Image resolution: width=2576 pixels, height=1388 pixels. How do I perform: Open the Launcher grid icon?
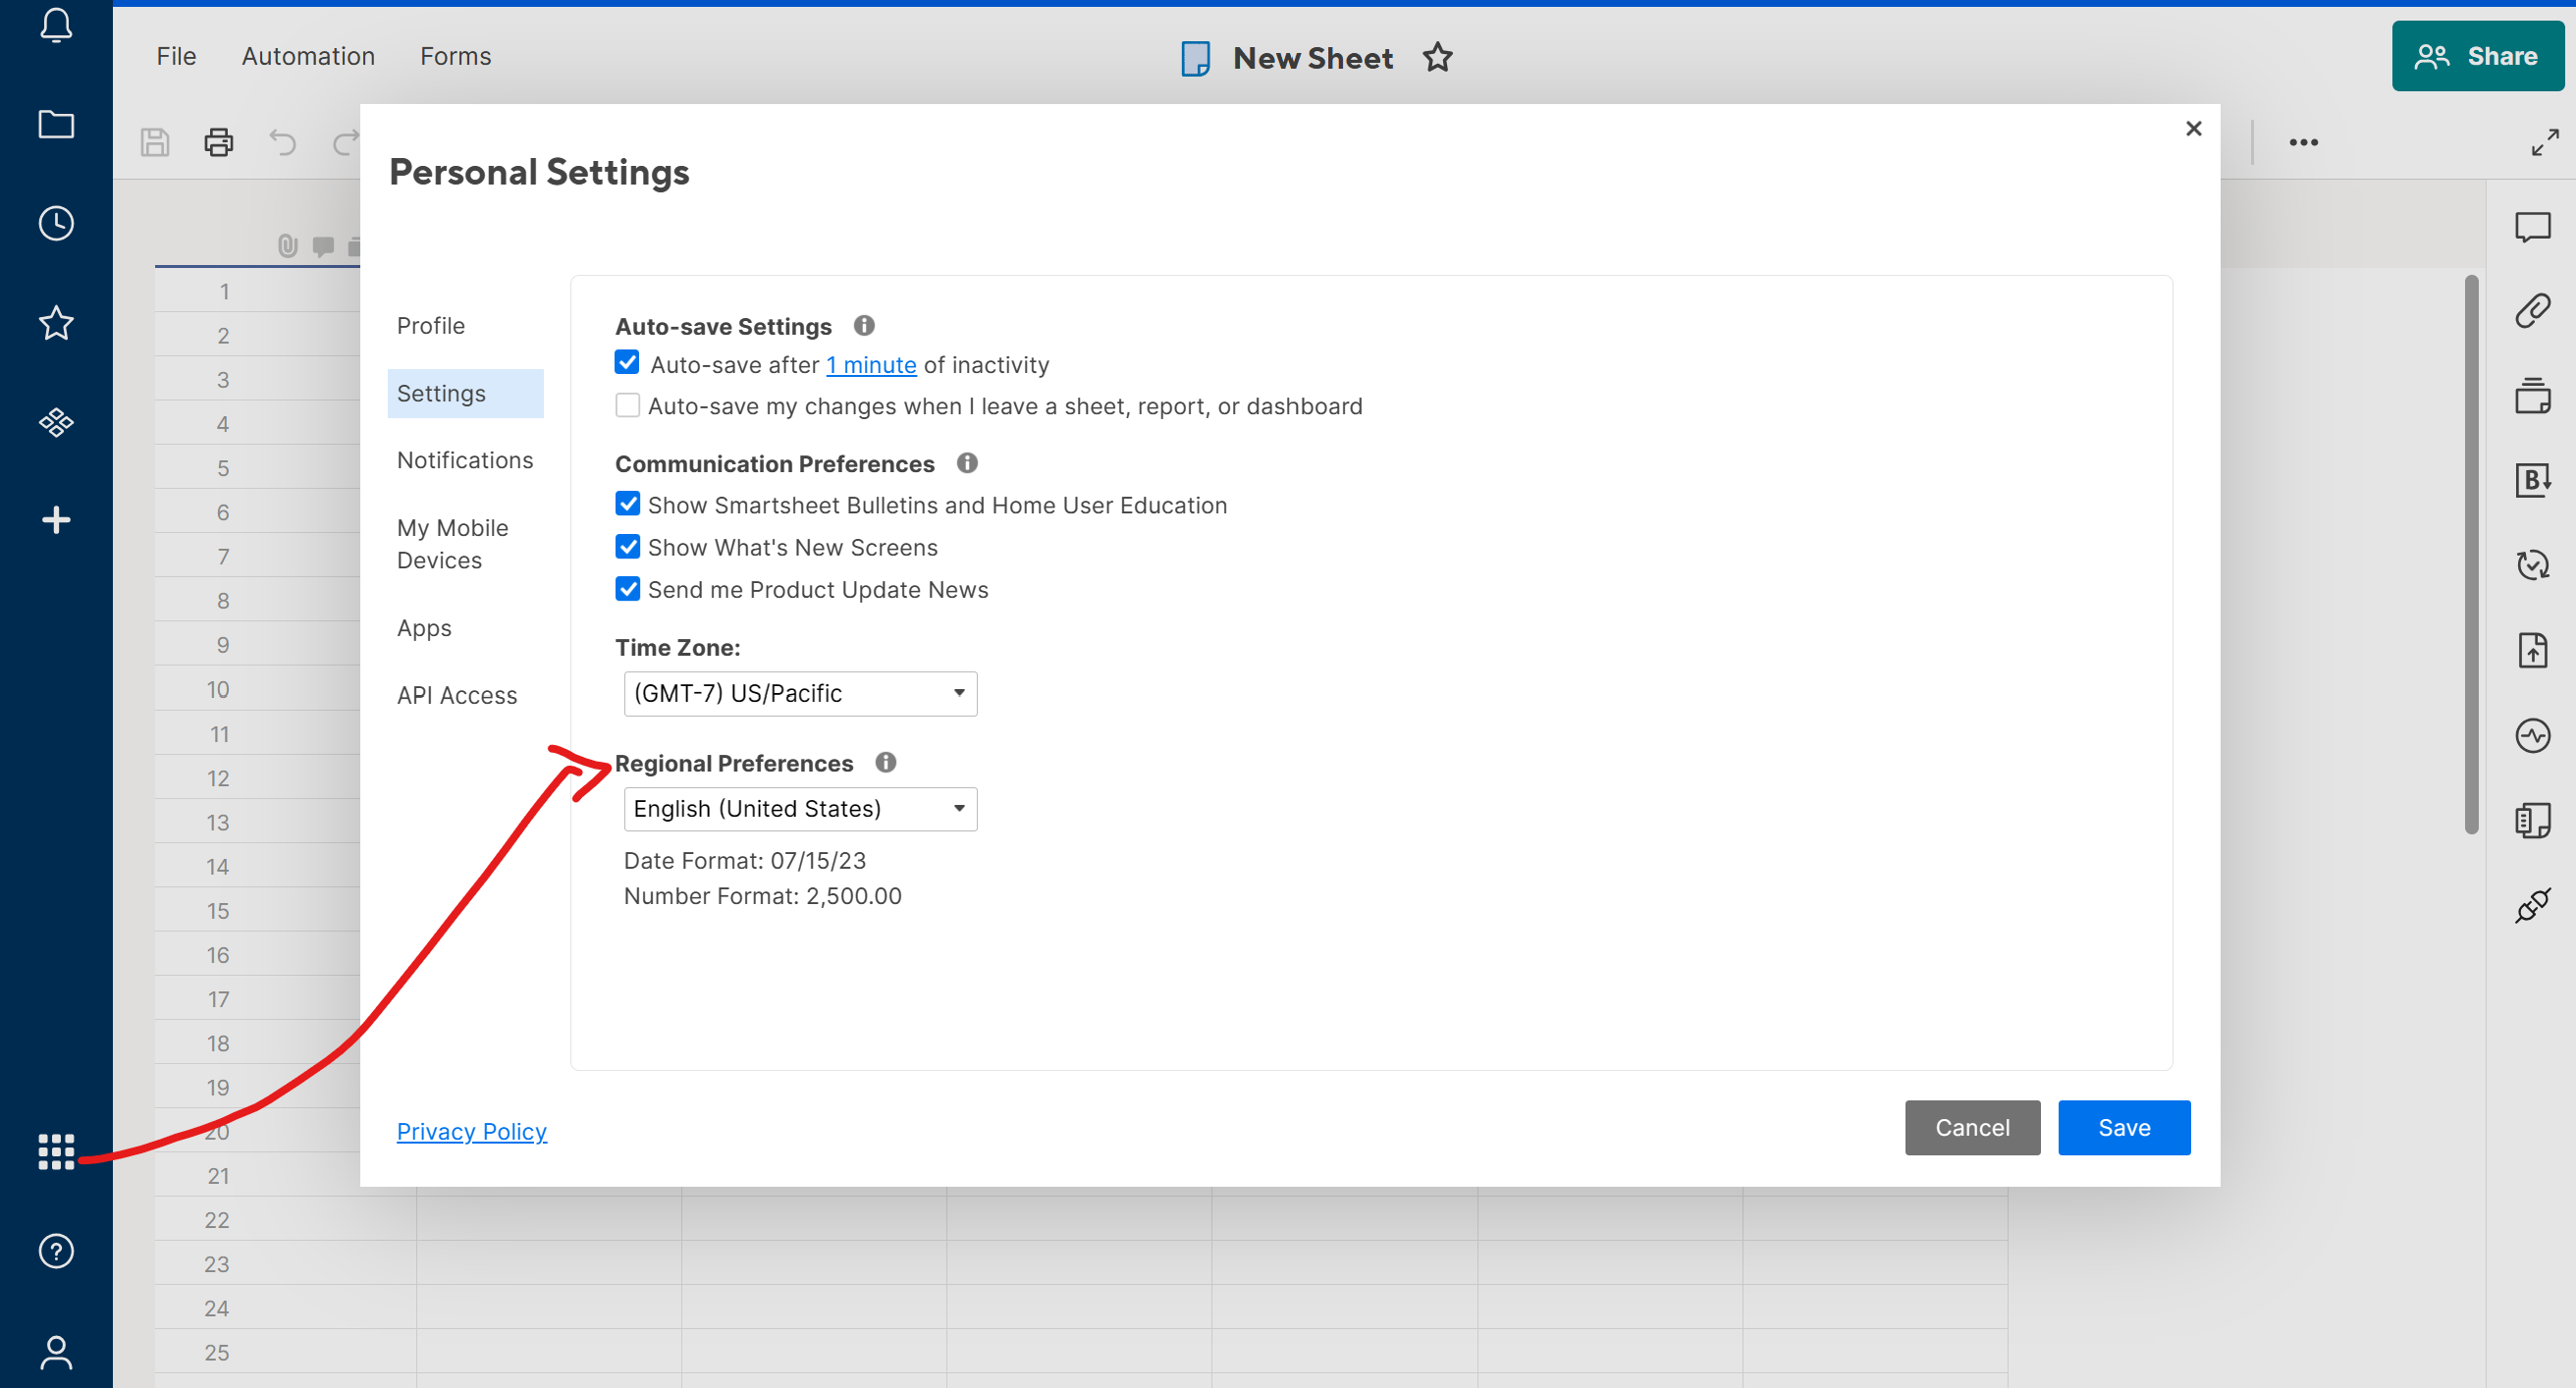56,1152
